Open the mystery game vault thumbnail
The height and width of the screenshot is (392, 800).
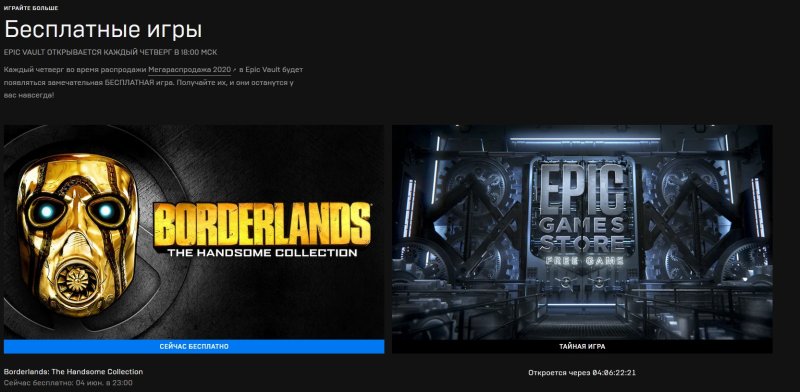pyautogui.click(x=582, y=232)
